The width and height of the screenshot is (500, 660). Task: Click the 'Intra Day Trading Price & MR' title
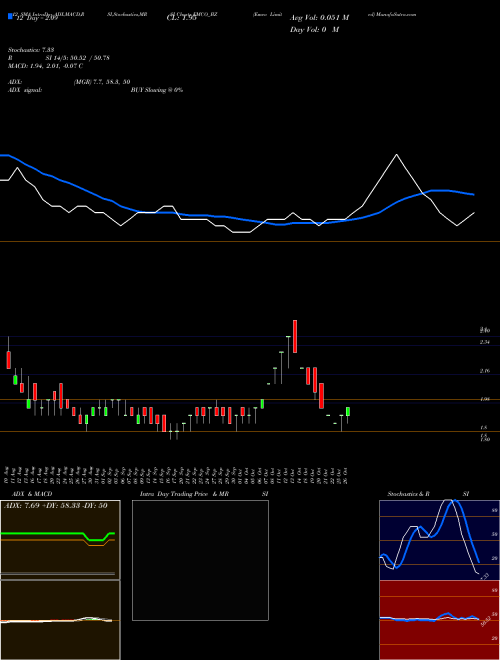tap(184, 494)
